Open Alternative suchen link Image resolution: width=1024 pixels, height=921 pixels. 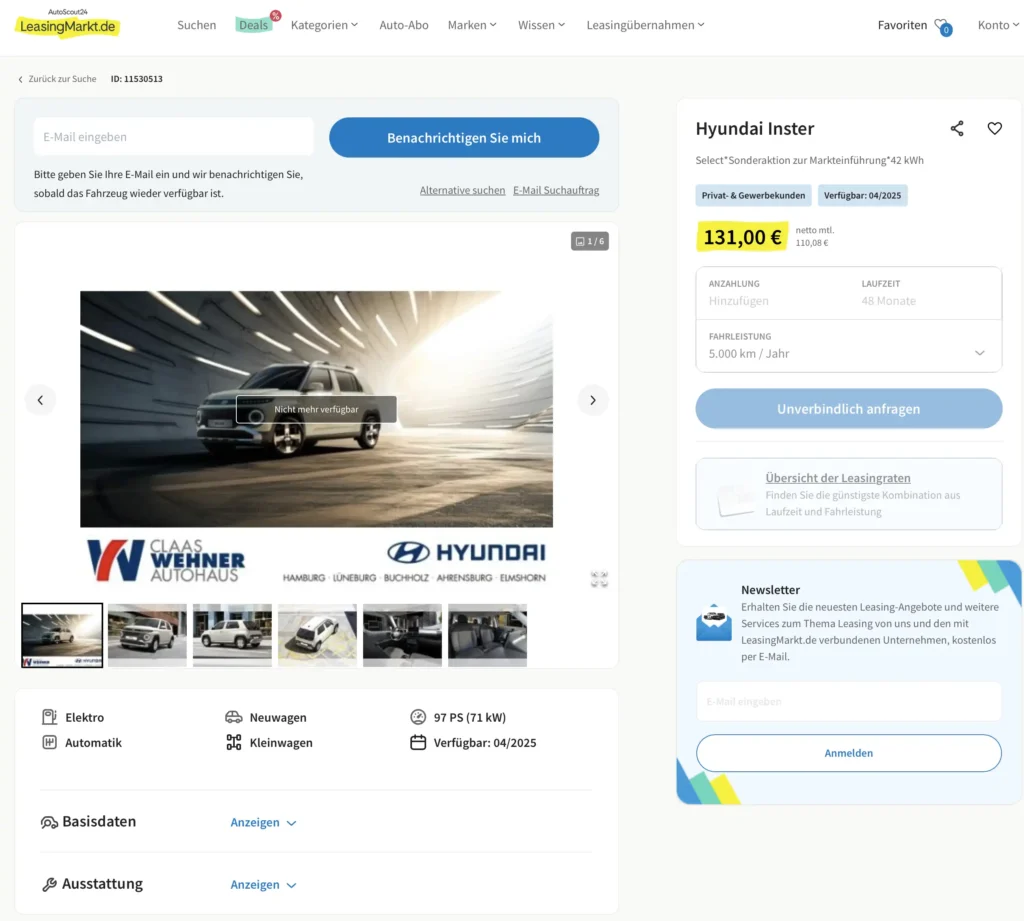[x=462, y=190]
